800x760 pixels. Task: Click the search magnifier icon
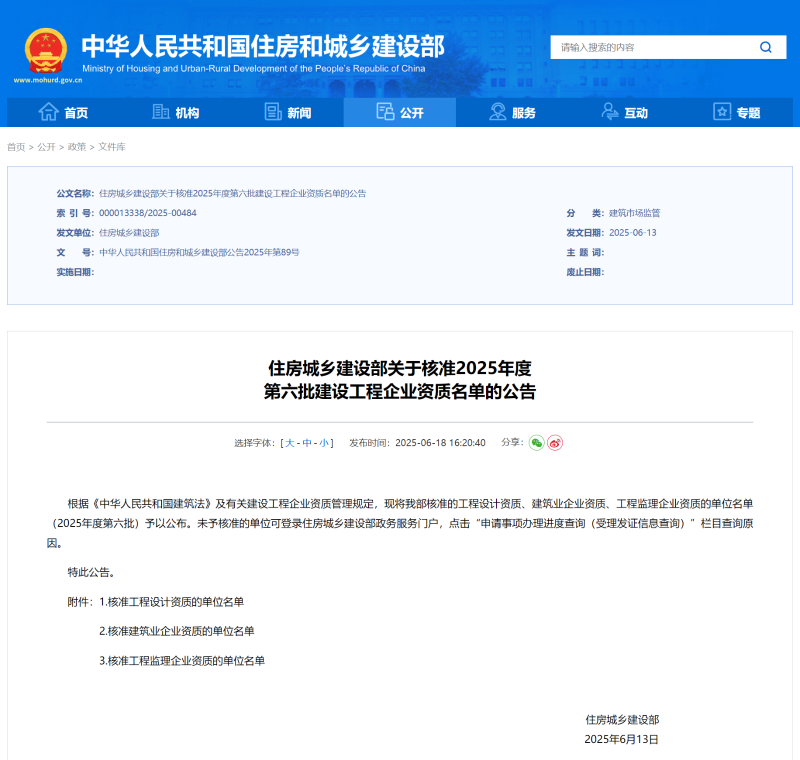(765, 47)
